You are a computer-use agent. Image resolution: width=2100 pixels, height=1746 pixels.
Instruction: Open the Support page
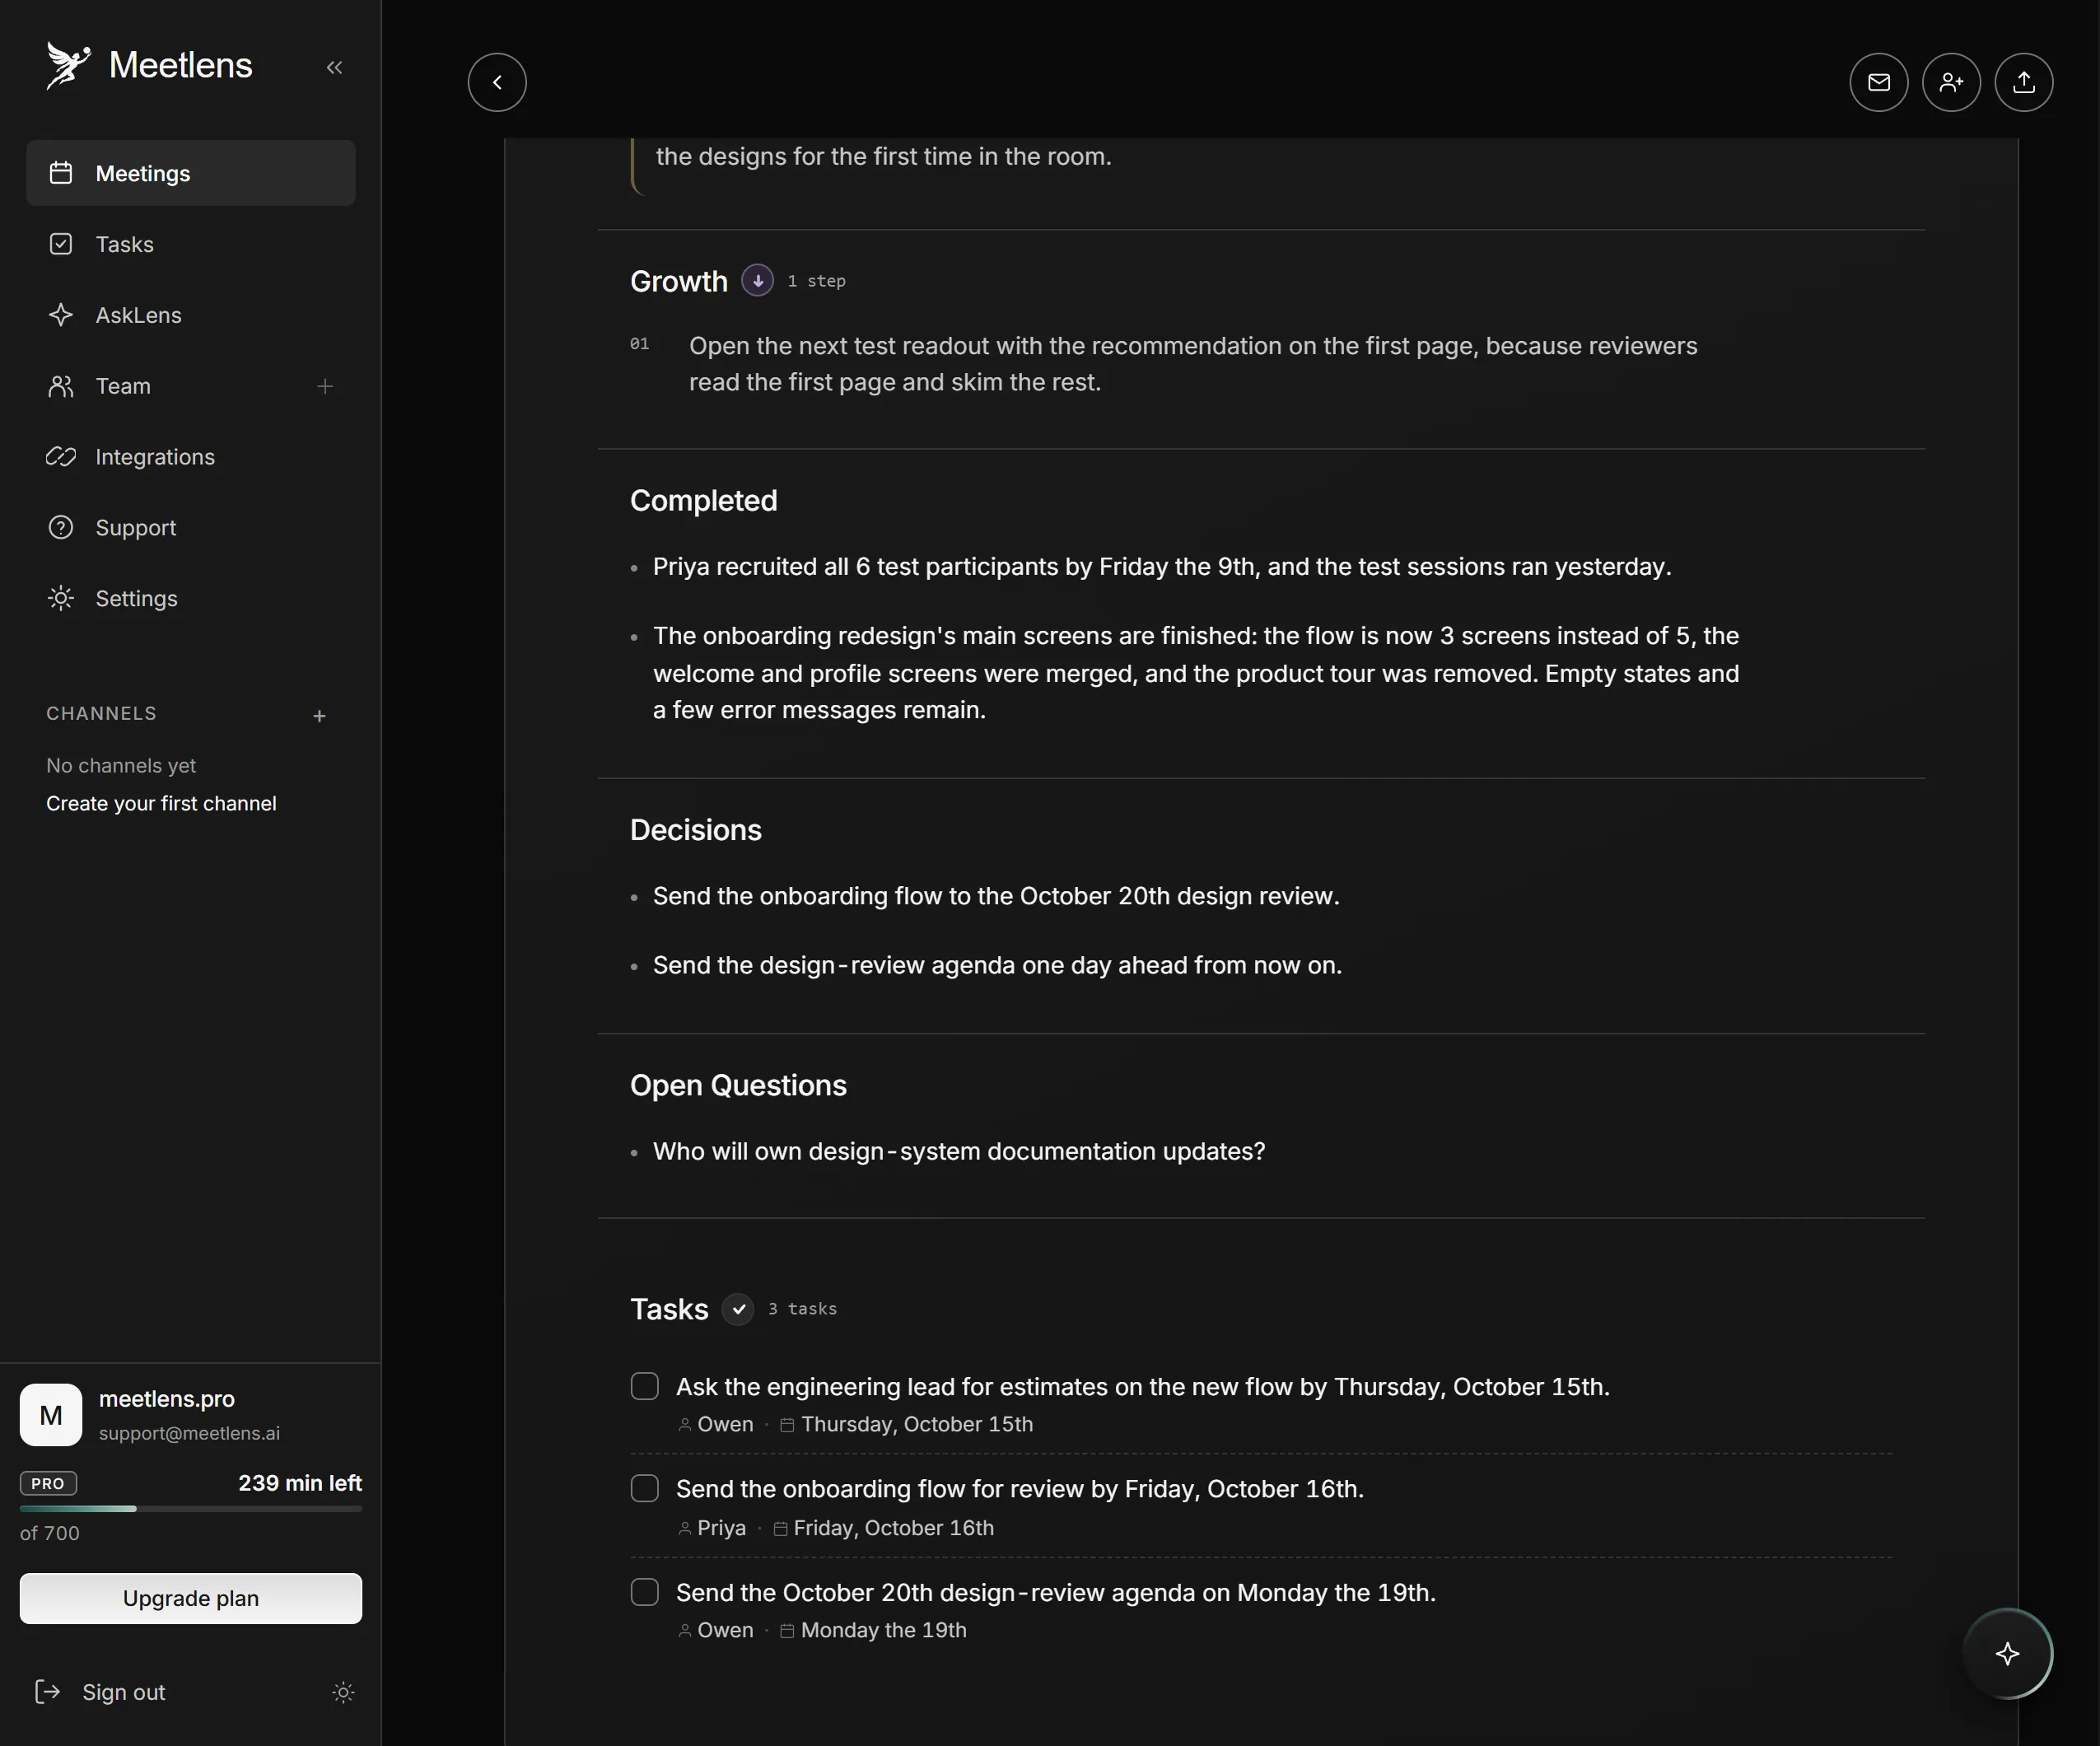tap(191, 528)
